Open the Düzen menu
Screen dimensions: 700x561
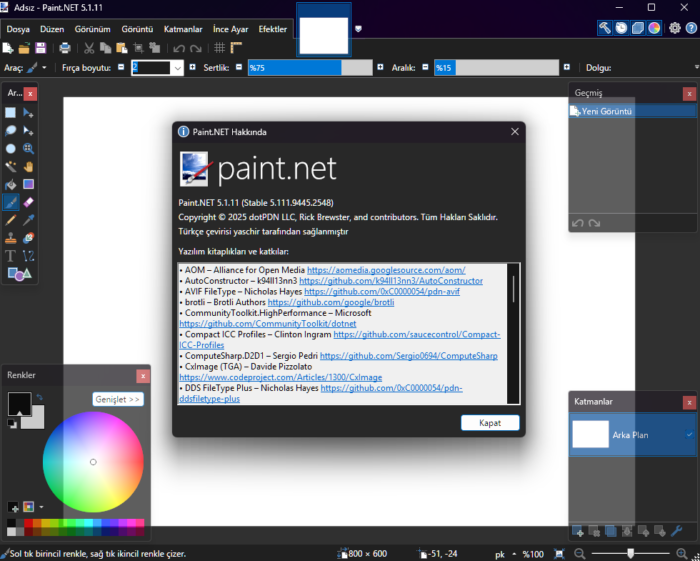coord(52,29)
